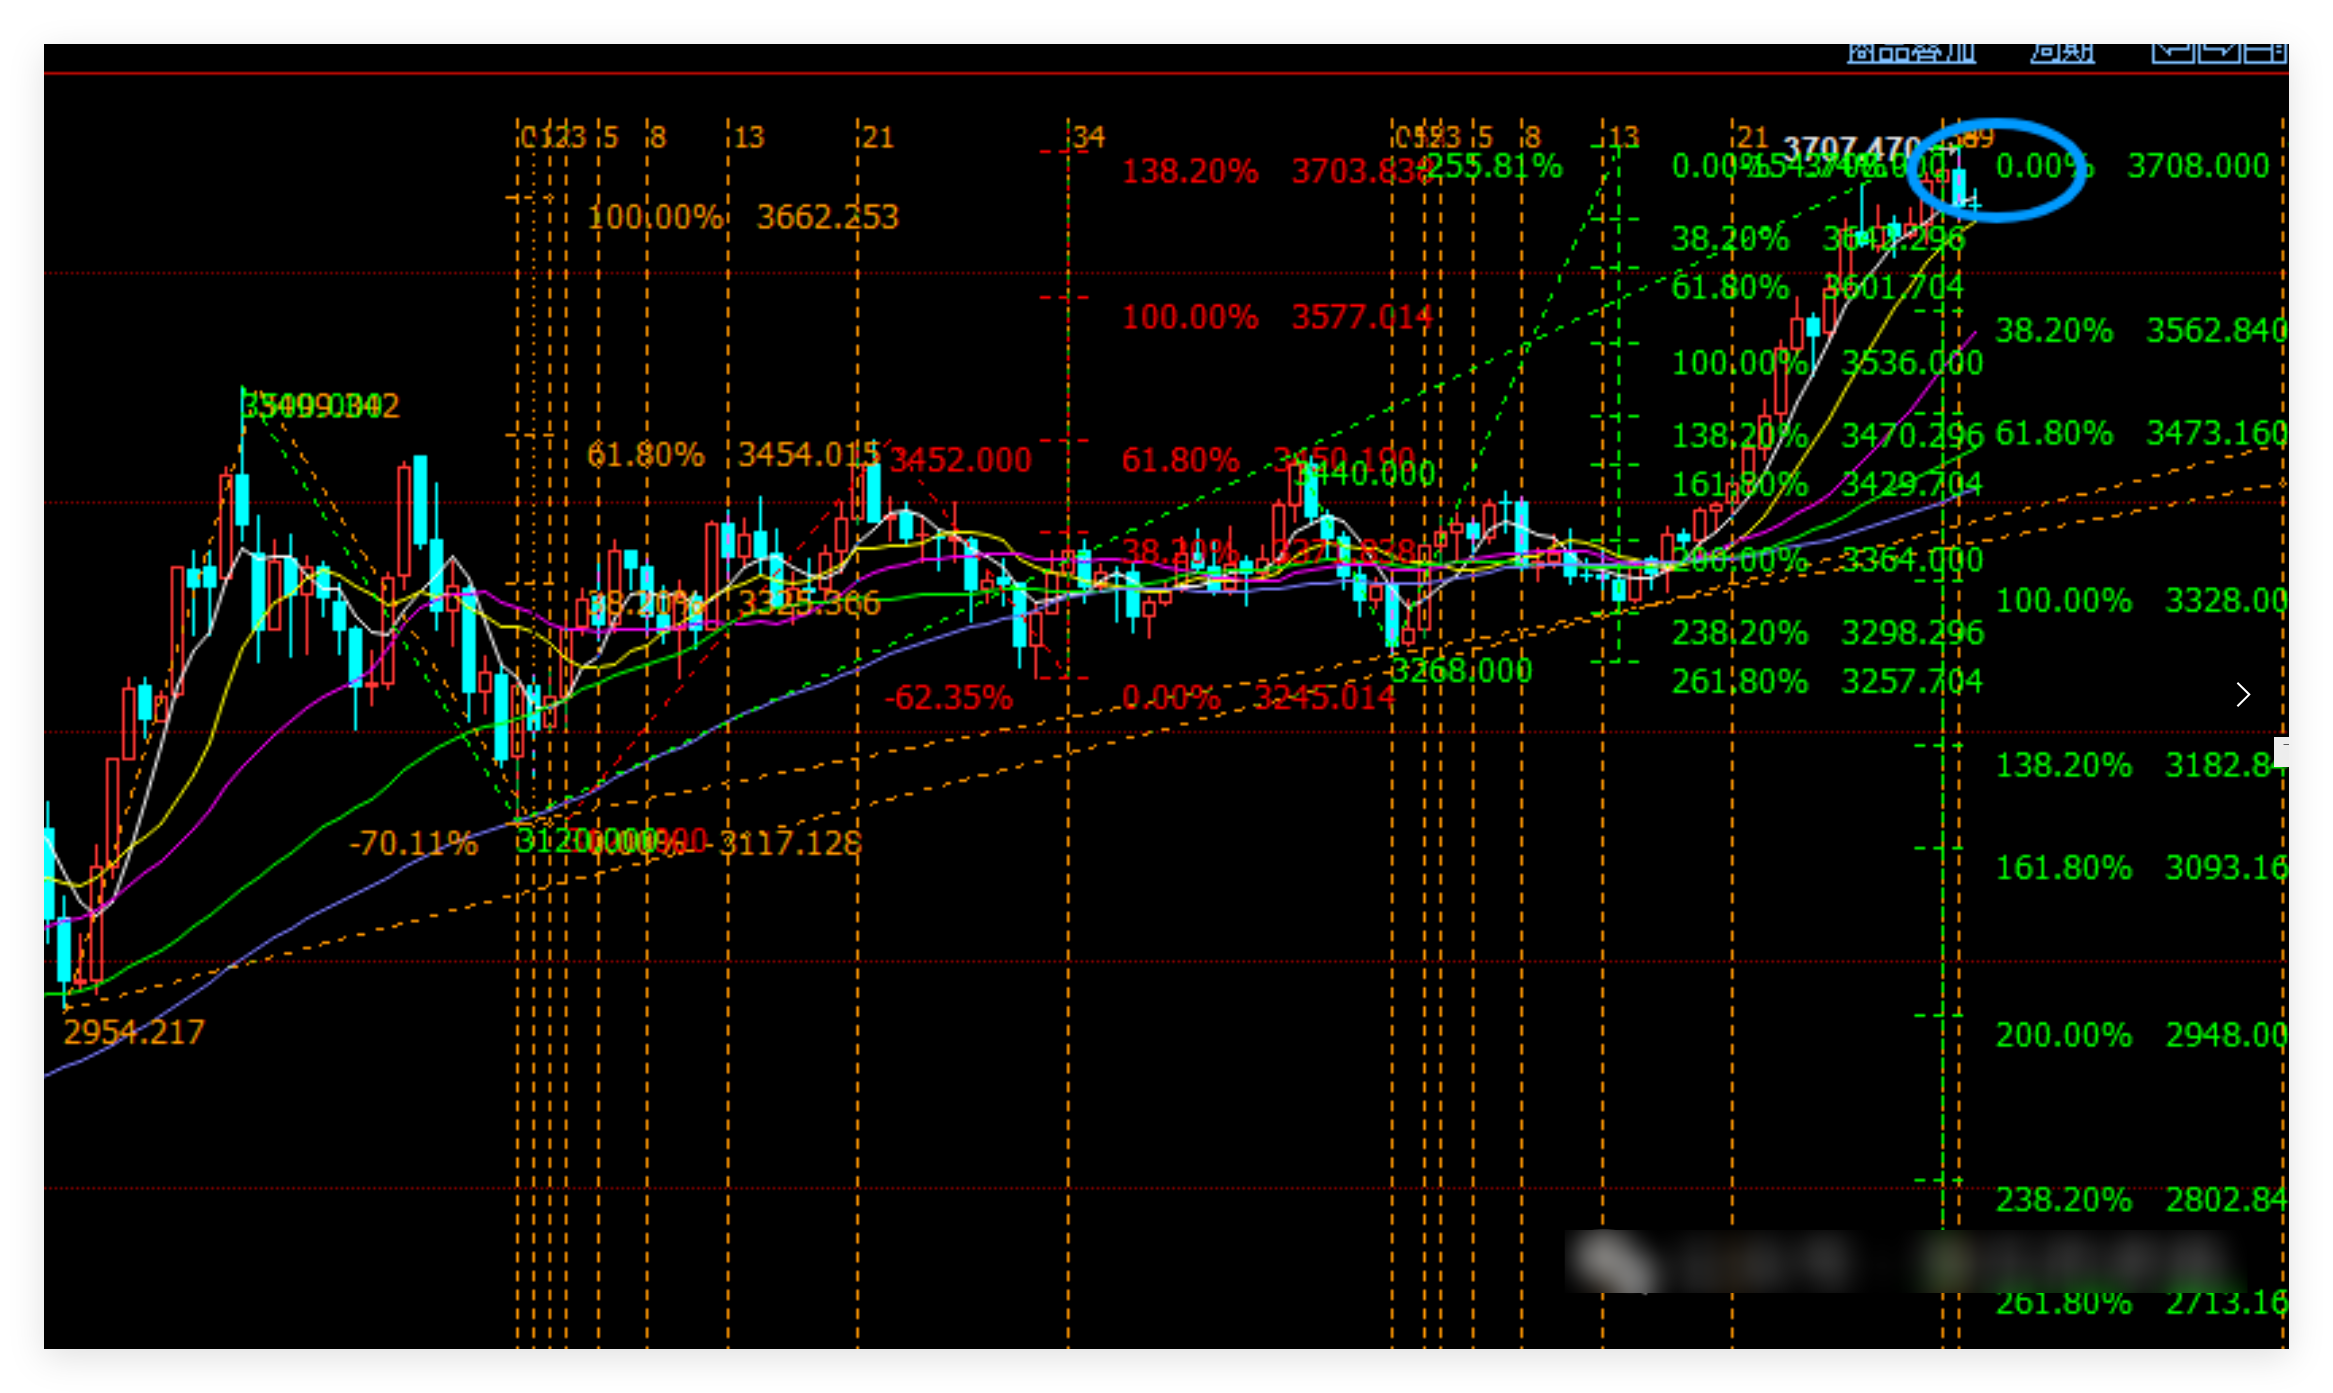Click the small white handle on the chart's right edge

2281,751
